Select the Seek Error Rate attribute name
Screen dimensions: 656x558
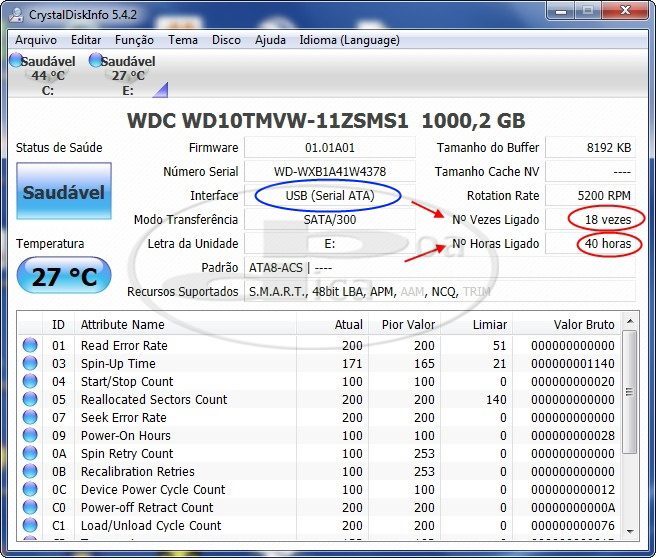click(123, 417)
